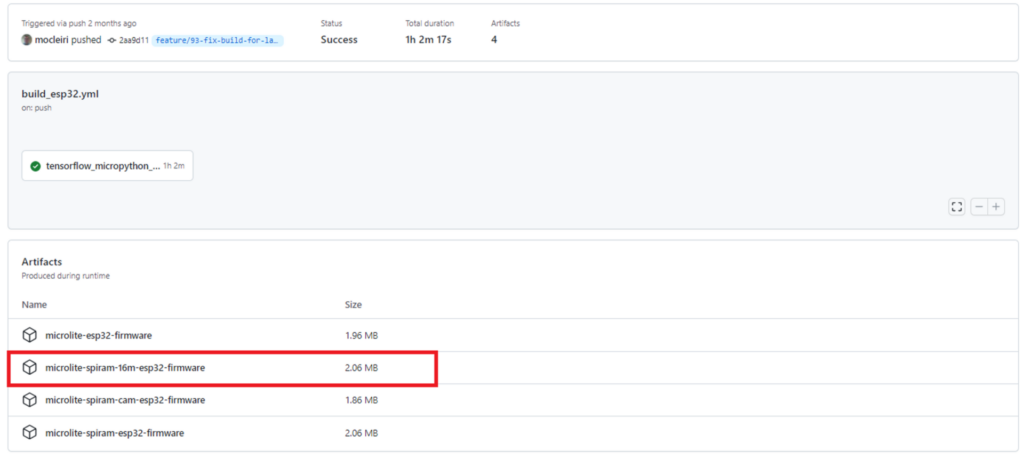Download the microlite-spiram-esp32-firmware artifact
The height and width of the screenshot is (459, 1024).
114,432
